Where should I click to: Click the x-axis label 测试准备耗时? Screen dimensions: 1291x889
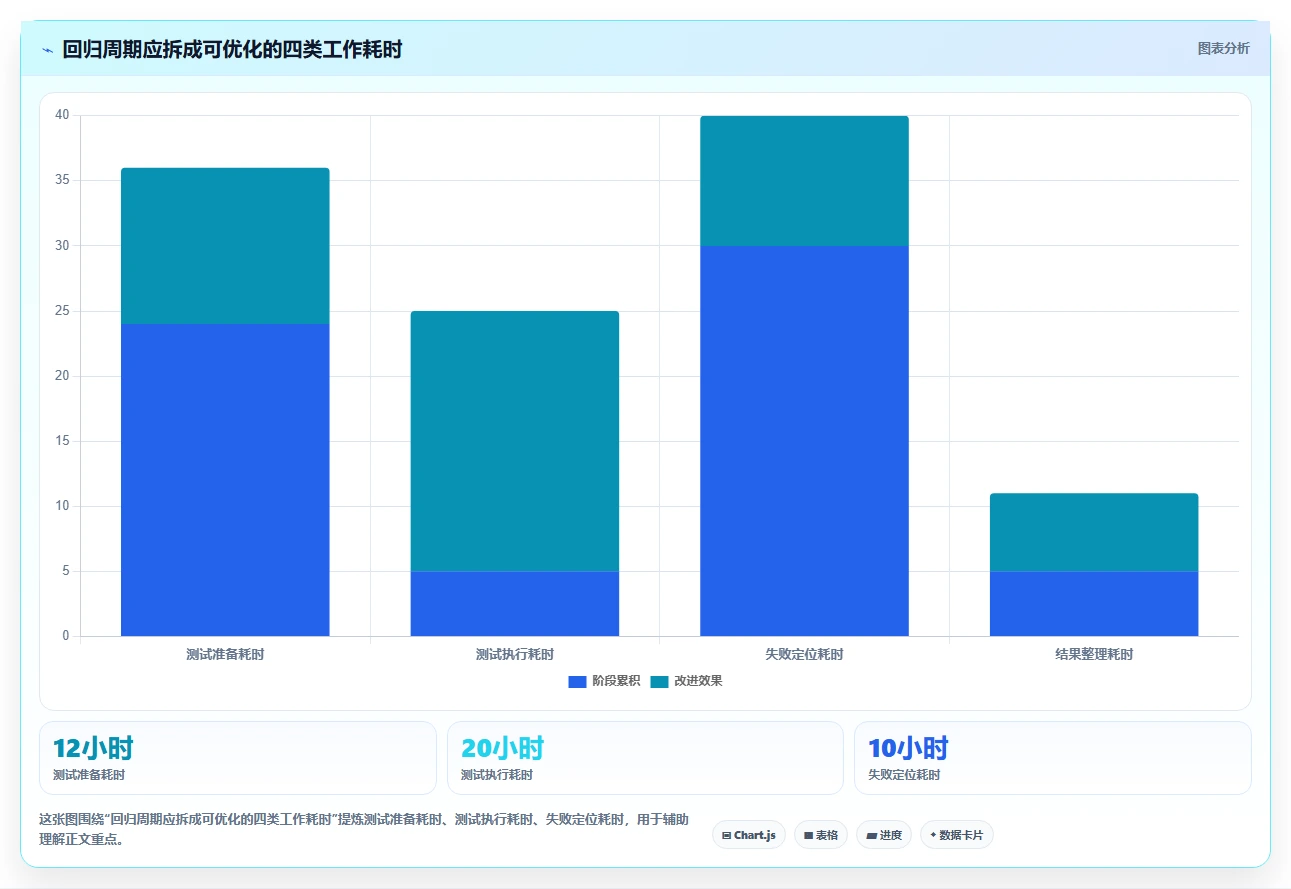pyautogui.click(x=225, y=654)
